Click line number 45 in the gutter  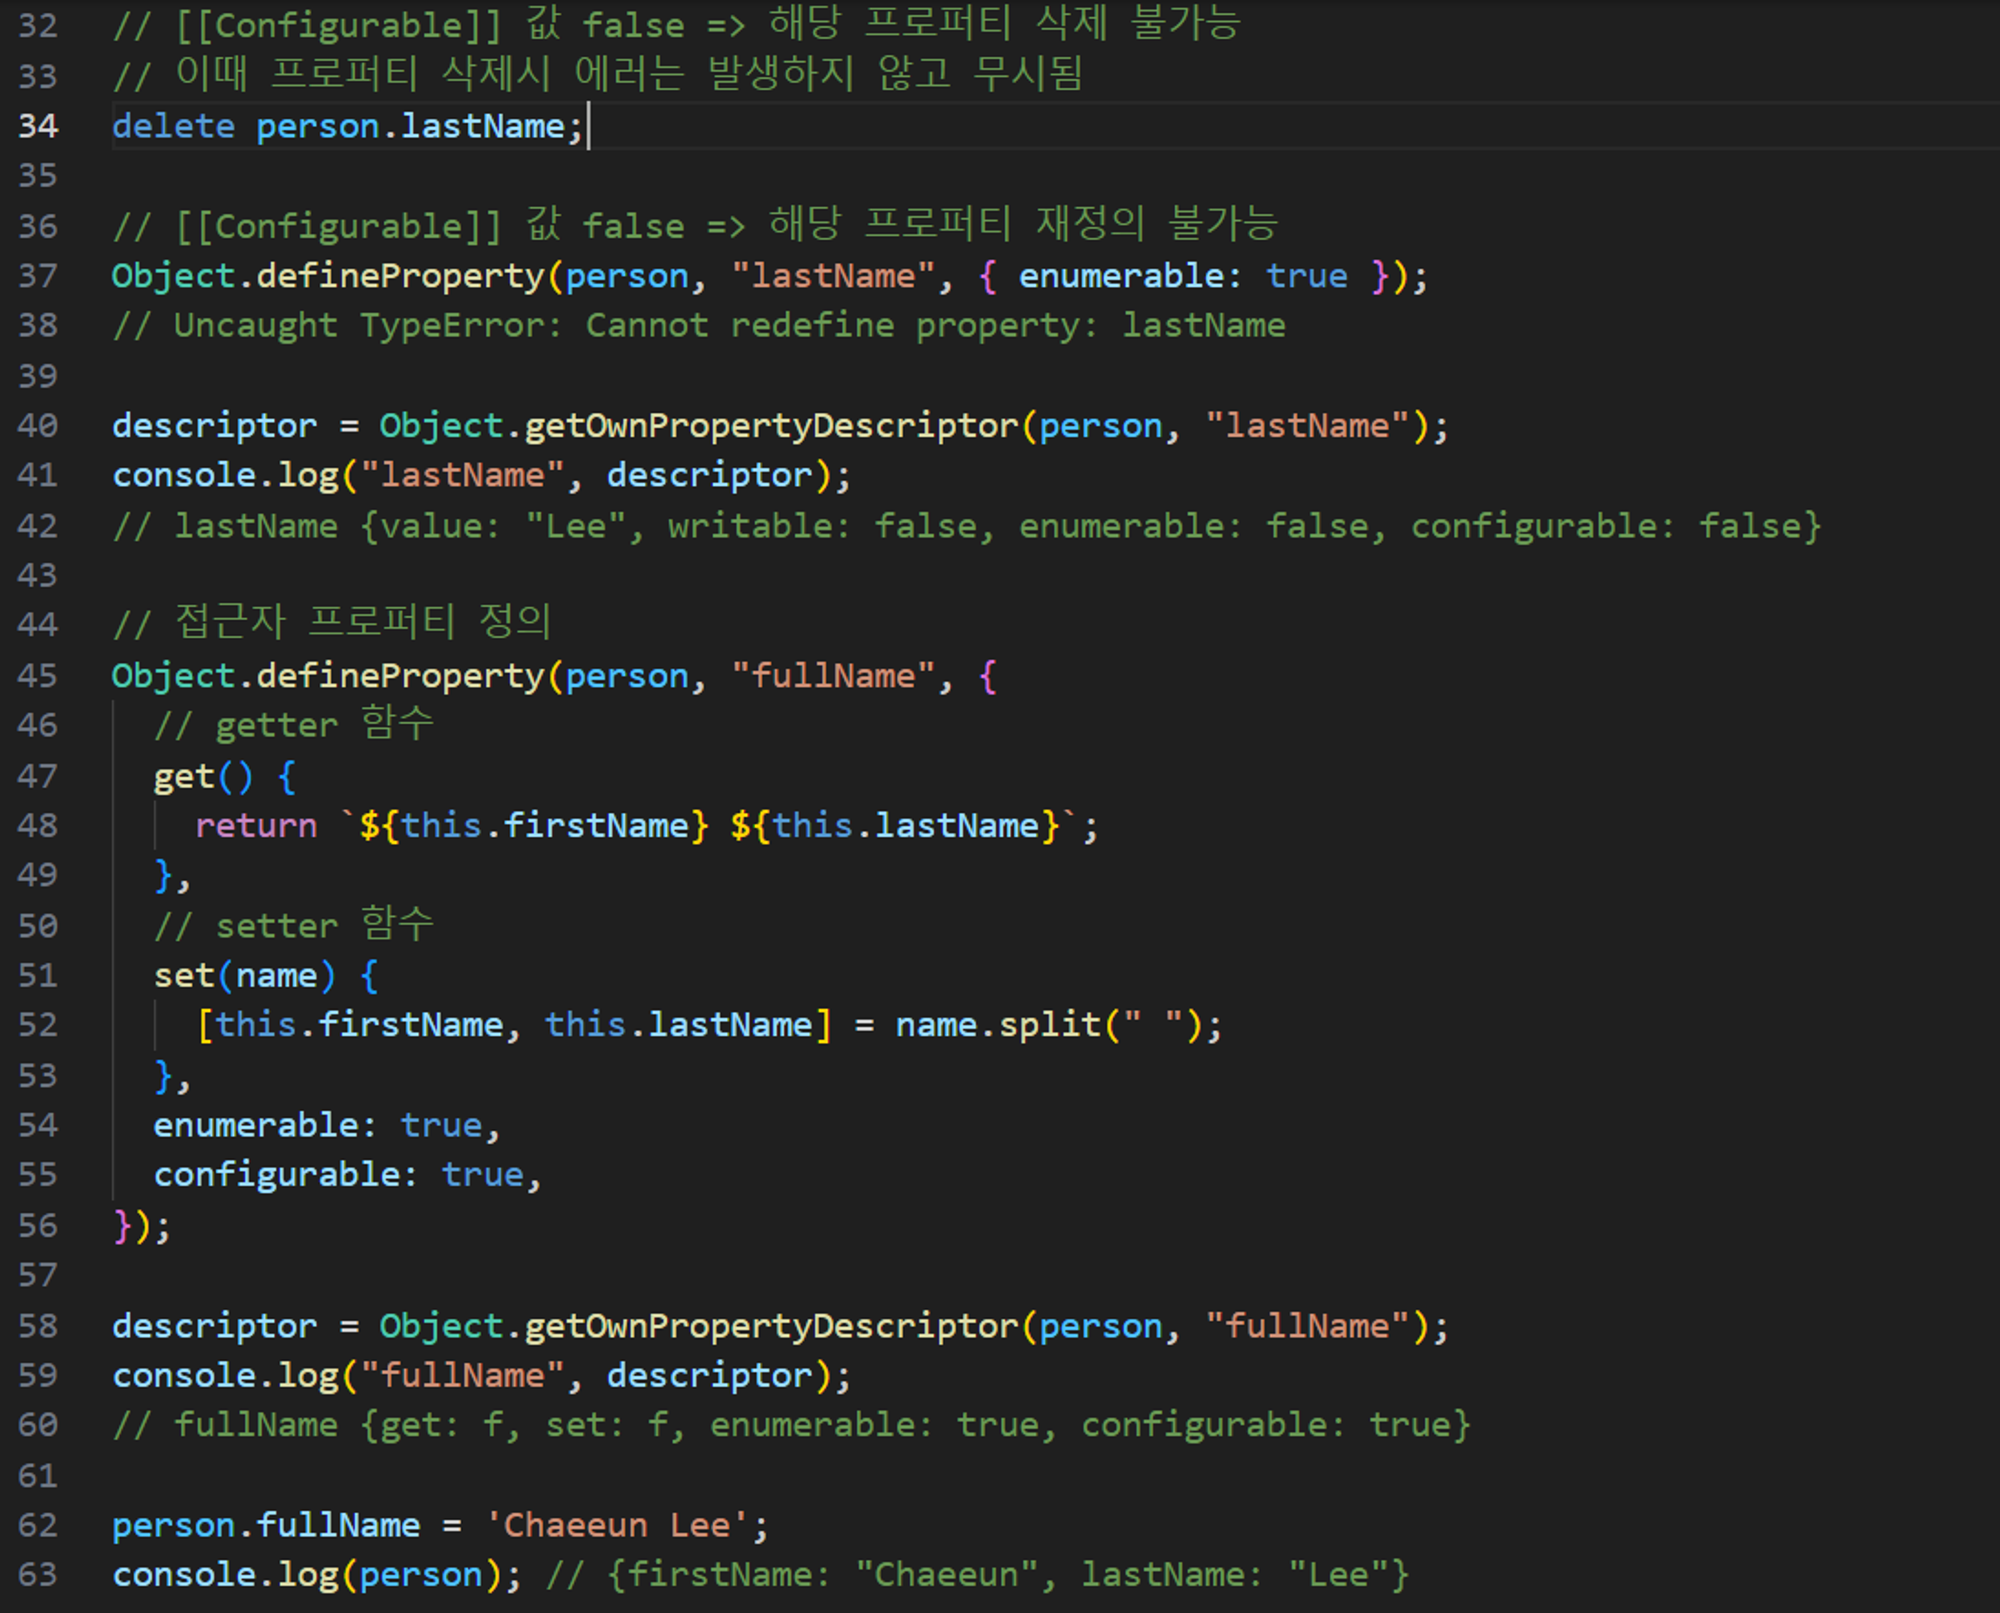coord(38,676)
